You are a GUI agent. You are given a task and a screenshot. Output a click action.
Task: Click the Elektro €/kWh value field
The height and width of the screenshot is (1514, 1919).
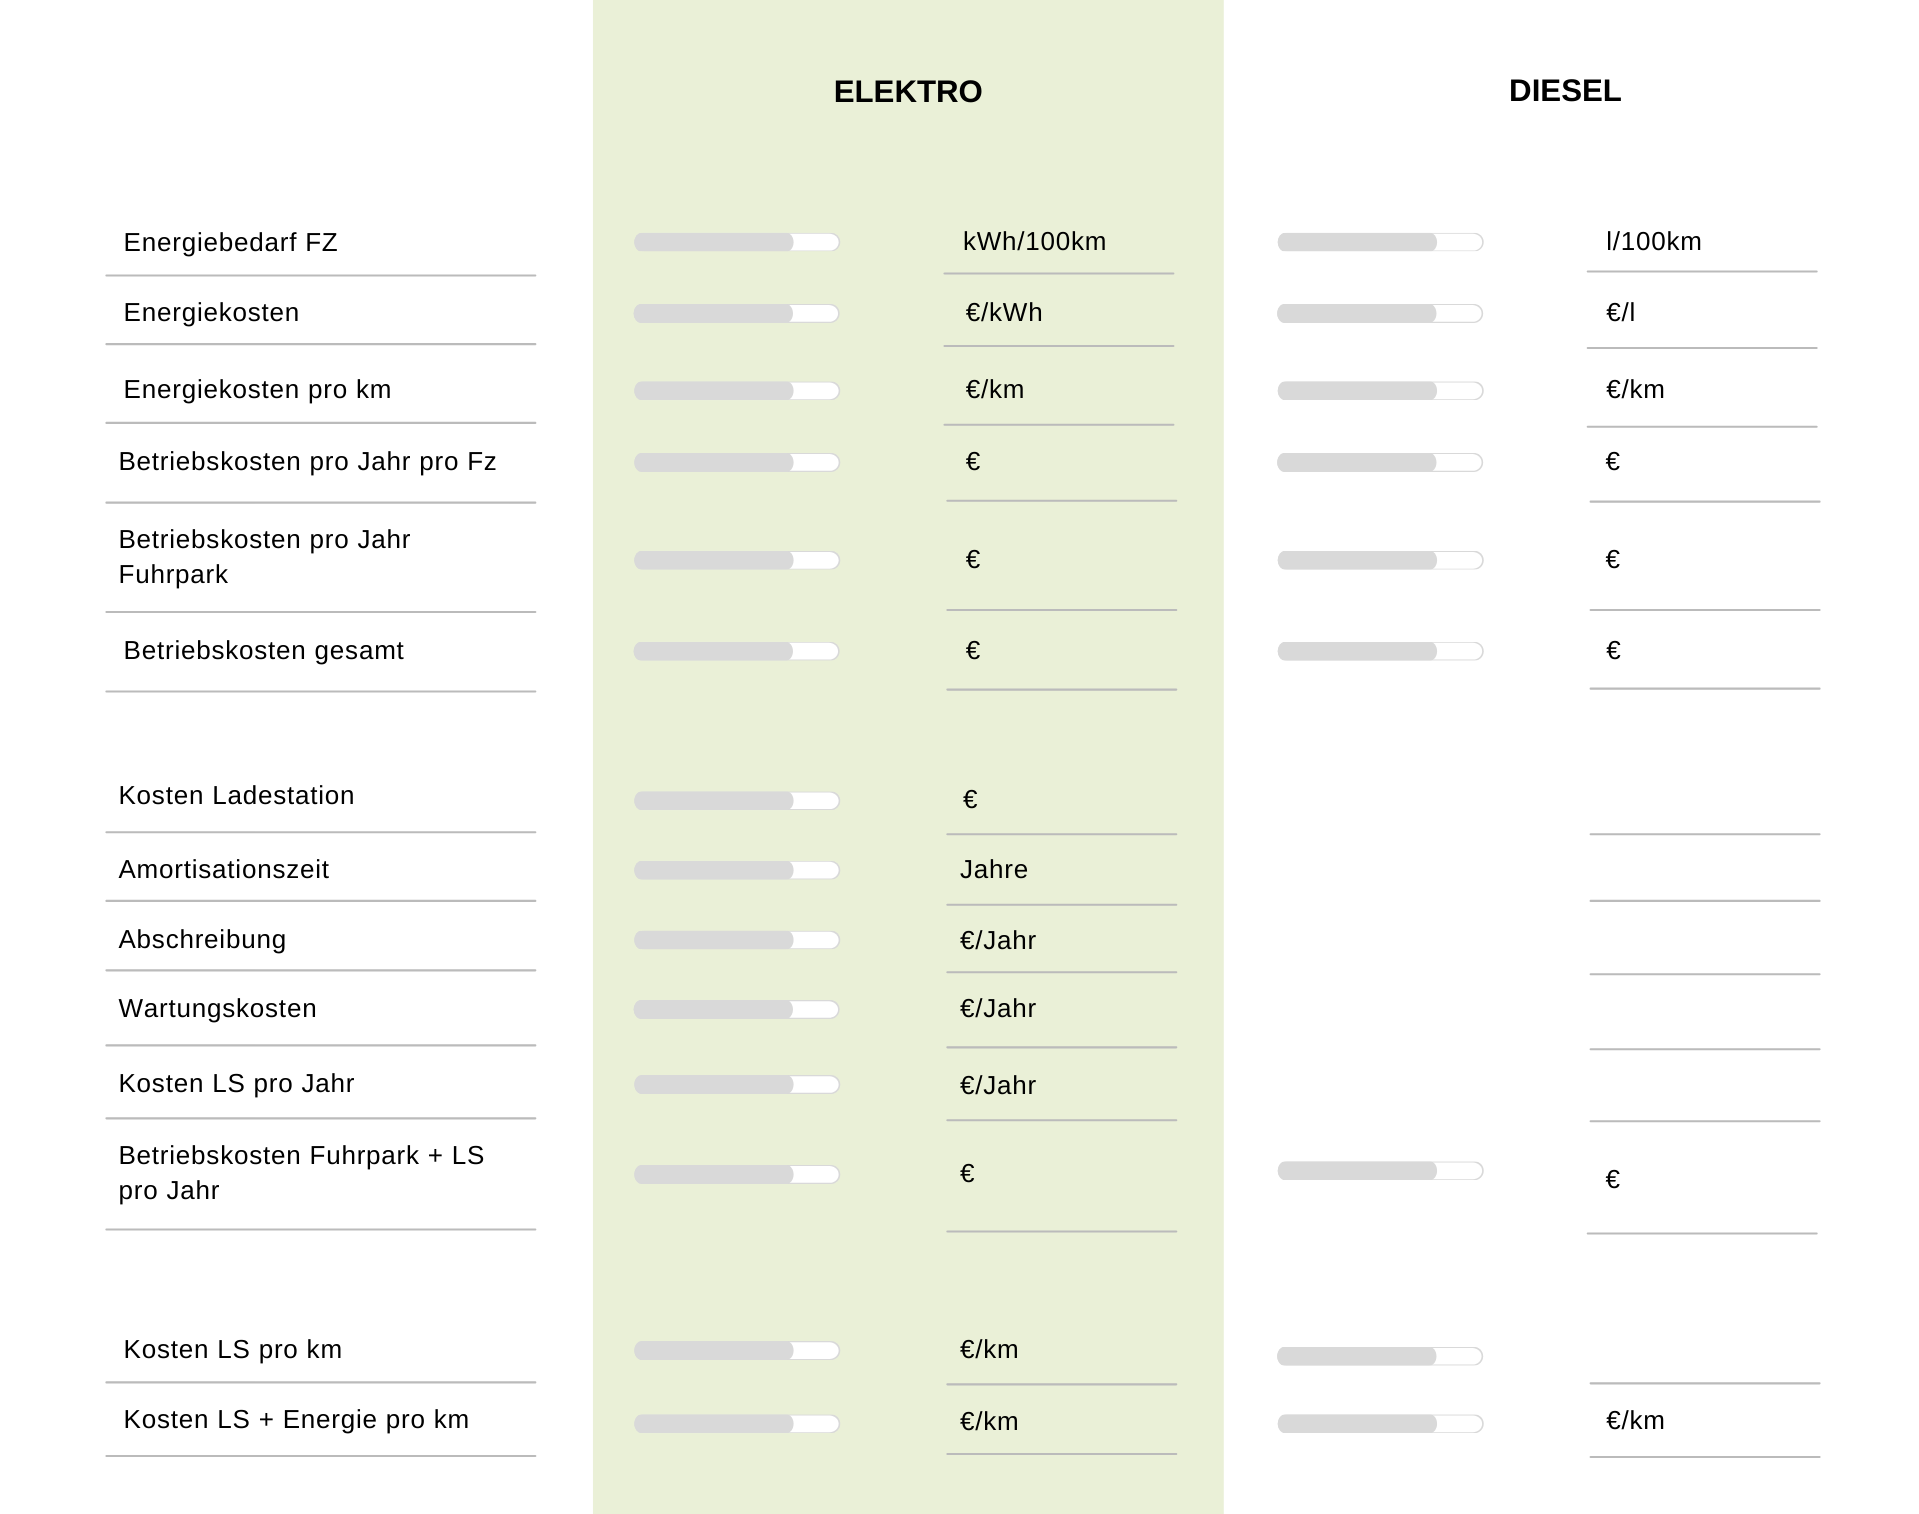(x=1058, y=313)
